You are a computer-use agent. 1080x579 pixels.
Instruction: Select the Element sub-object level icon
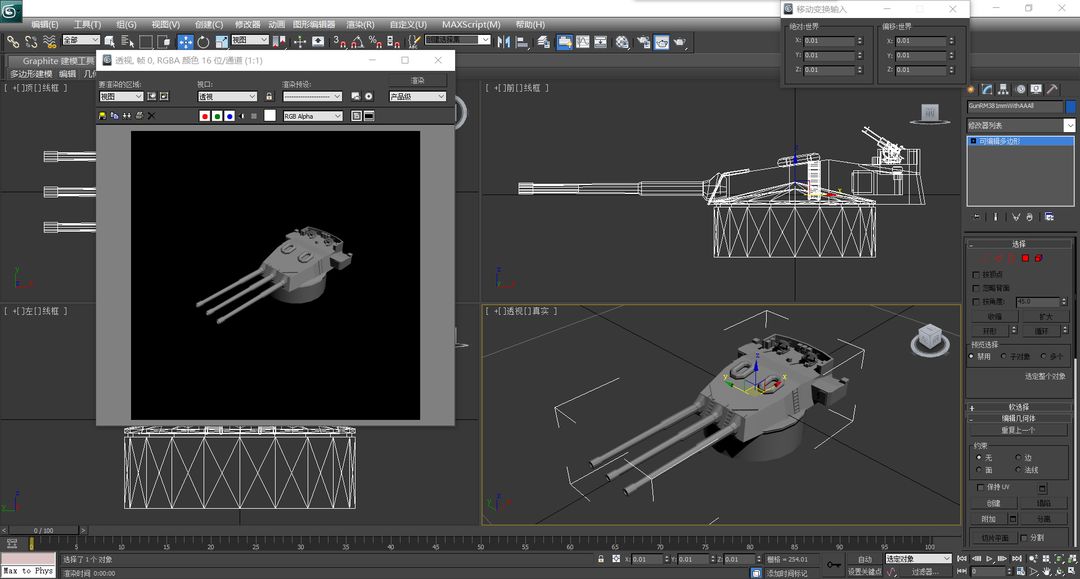click(x=1039, y=258)
